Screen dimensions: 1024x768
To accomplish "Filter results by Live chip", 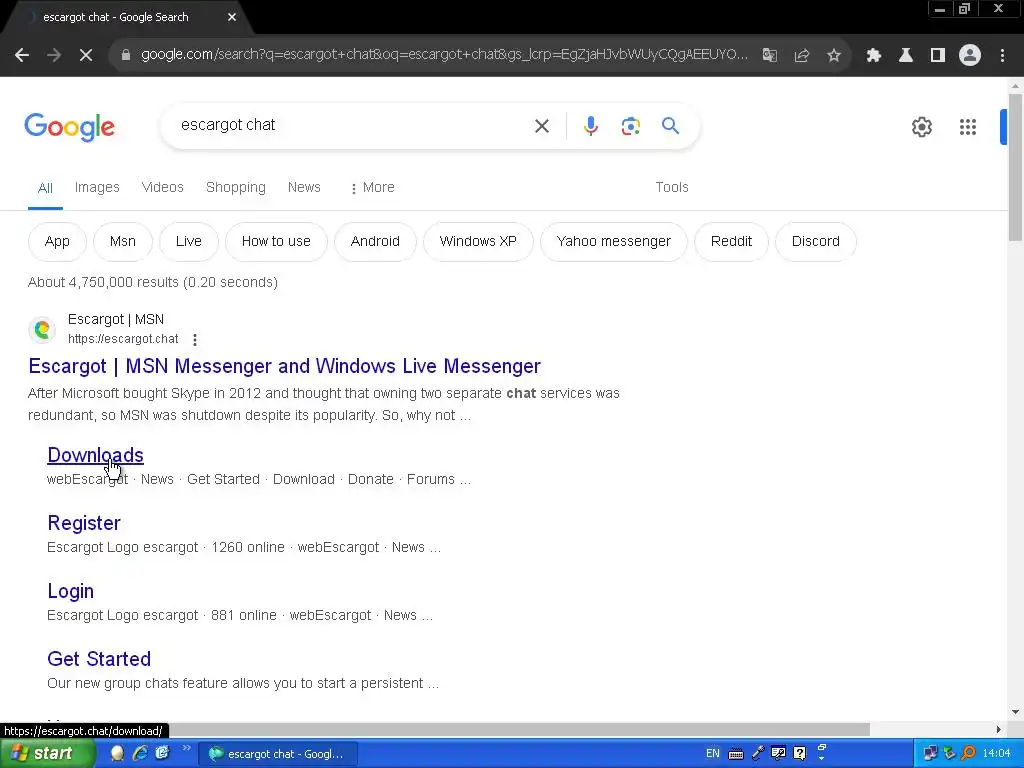I will (x=189, y=242).
